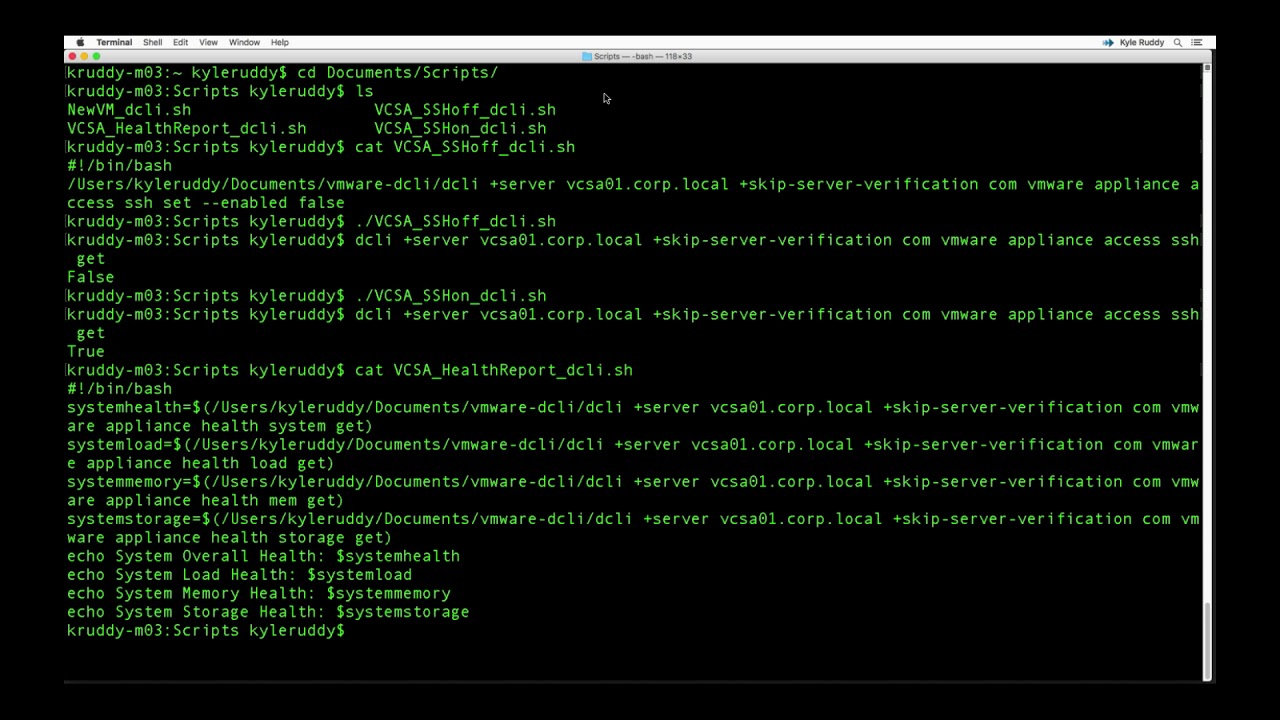The width and height of the screenshot is (1280, 720).
Task: Click 'Scripts — -bash — 118×33' window title
Action: pyautogui.click(x=643, y=56)
